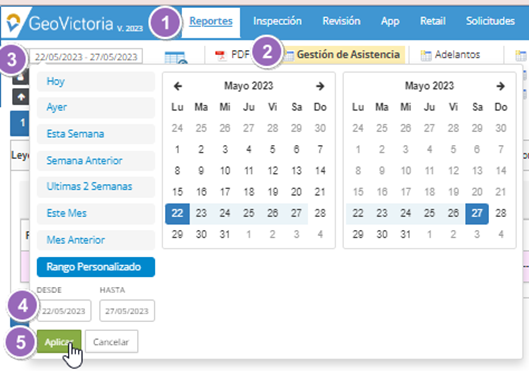The image size is (529, 371).
Task: Select day 15 in left calendar
Action: (177, 192)
